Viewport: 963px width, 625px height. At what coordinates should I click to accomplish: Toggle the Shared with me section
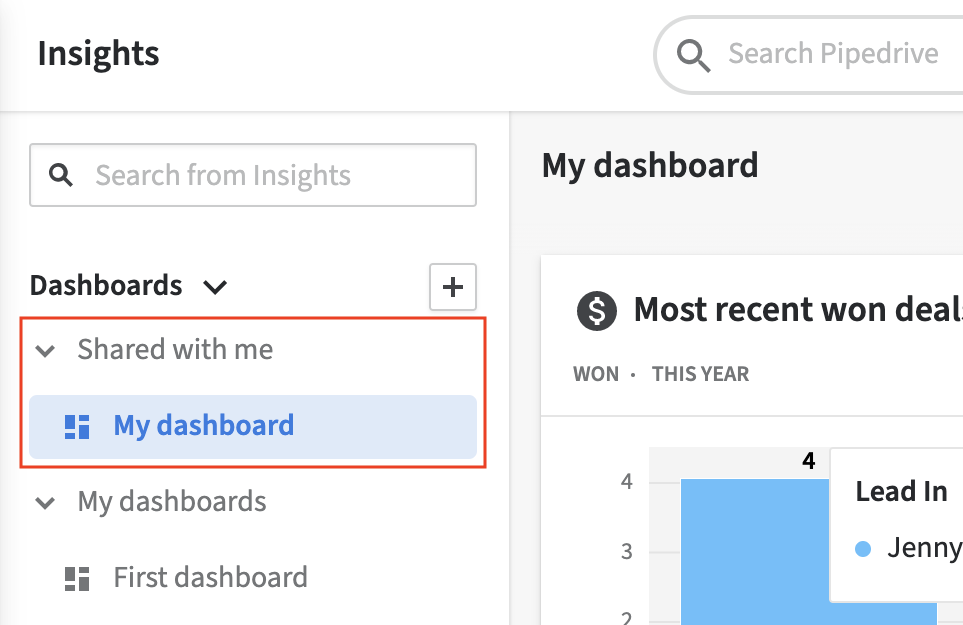click(x=44, y=351)
